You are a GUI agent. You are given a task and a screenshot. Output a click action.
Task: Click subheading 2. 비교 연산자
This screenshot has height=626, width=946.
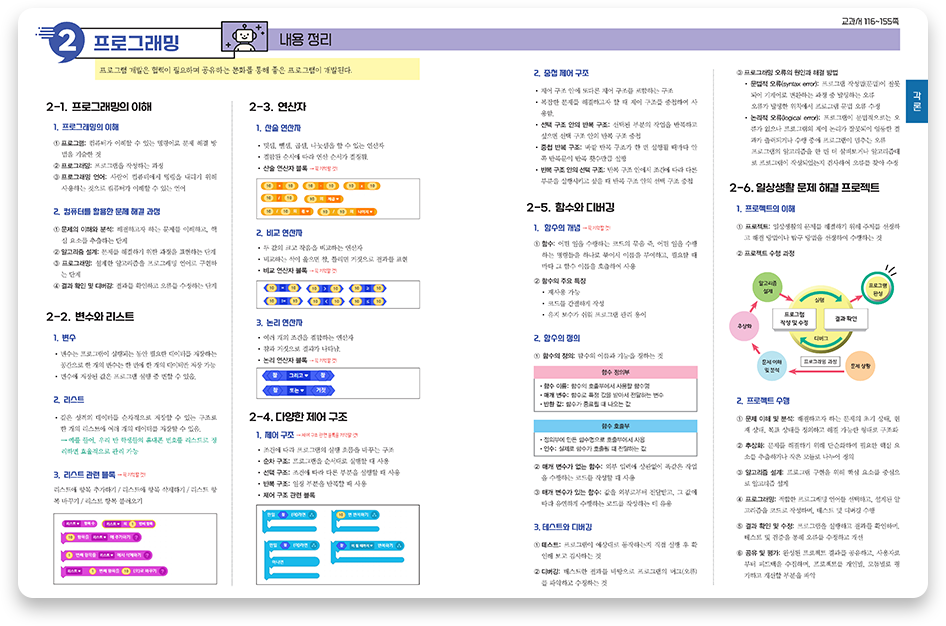(279, 233)
